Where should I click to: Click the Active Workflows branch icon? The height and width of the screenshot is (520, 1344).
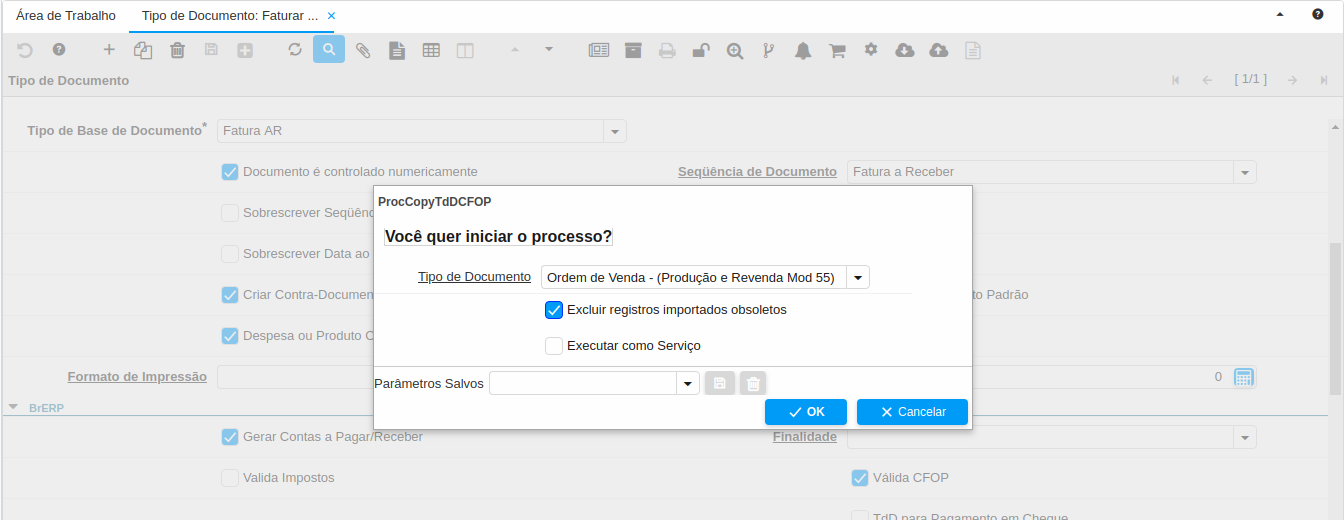pos(769,49)
